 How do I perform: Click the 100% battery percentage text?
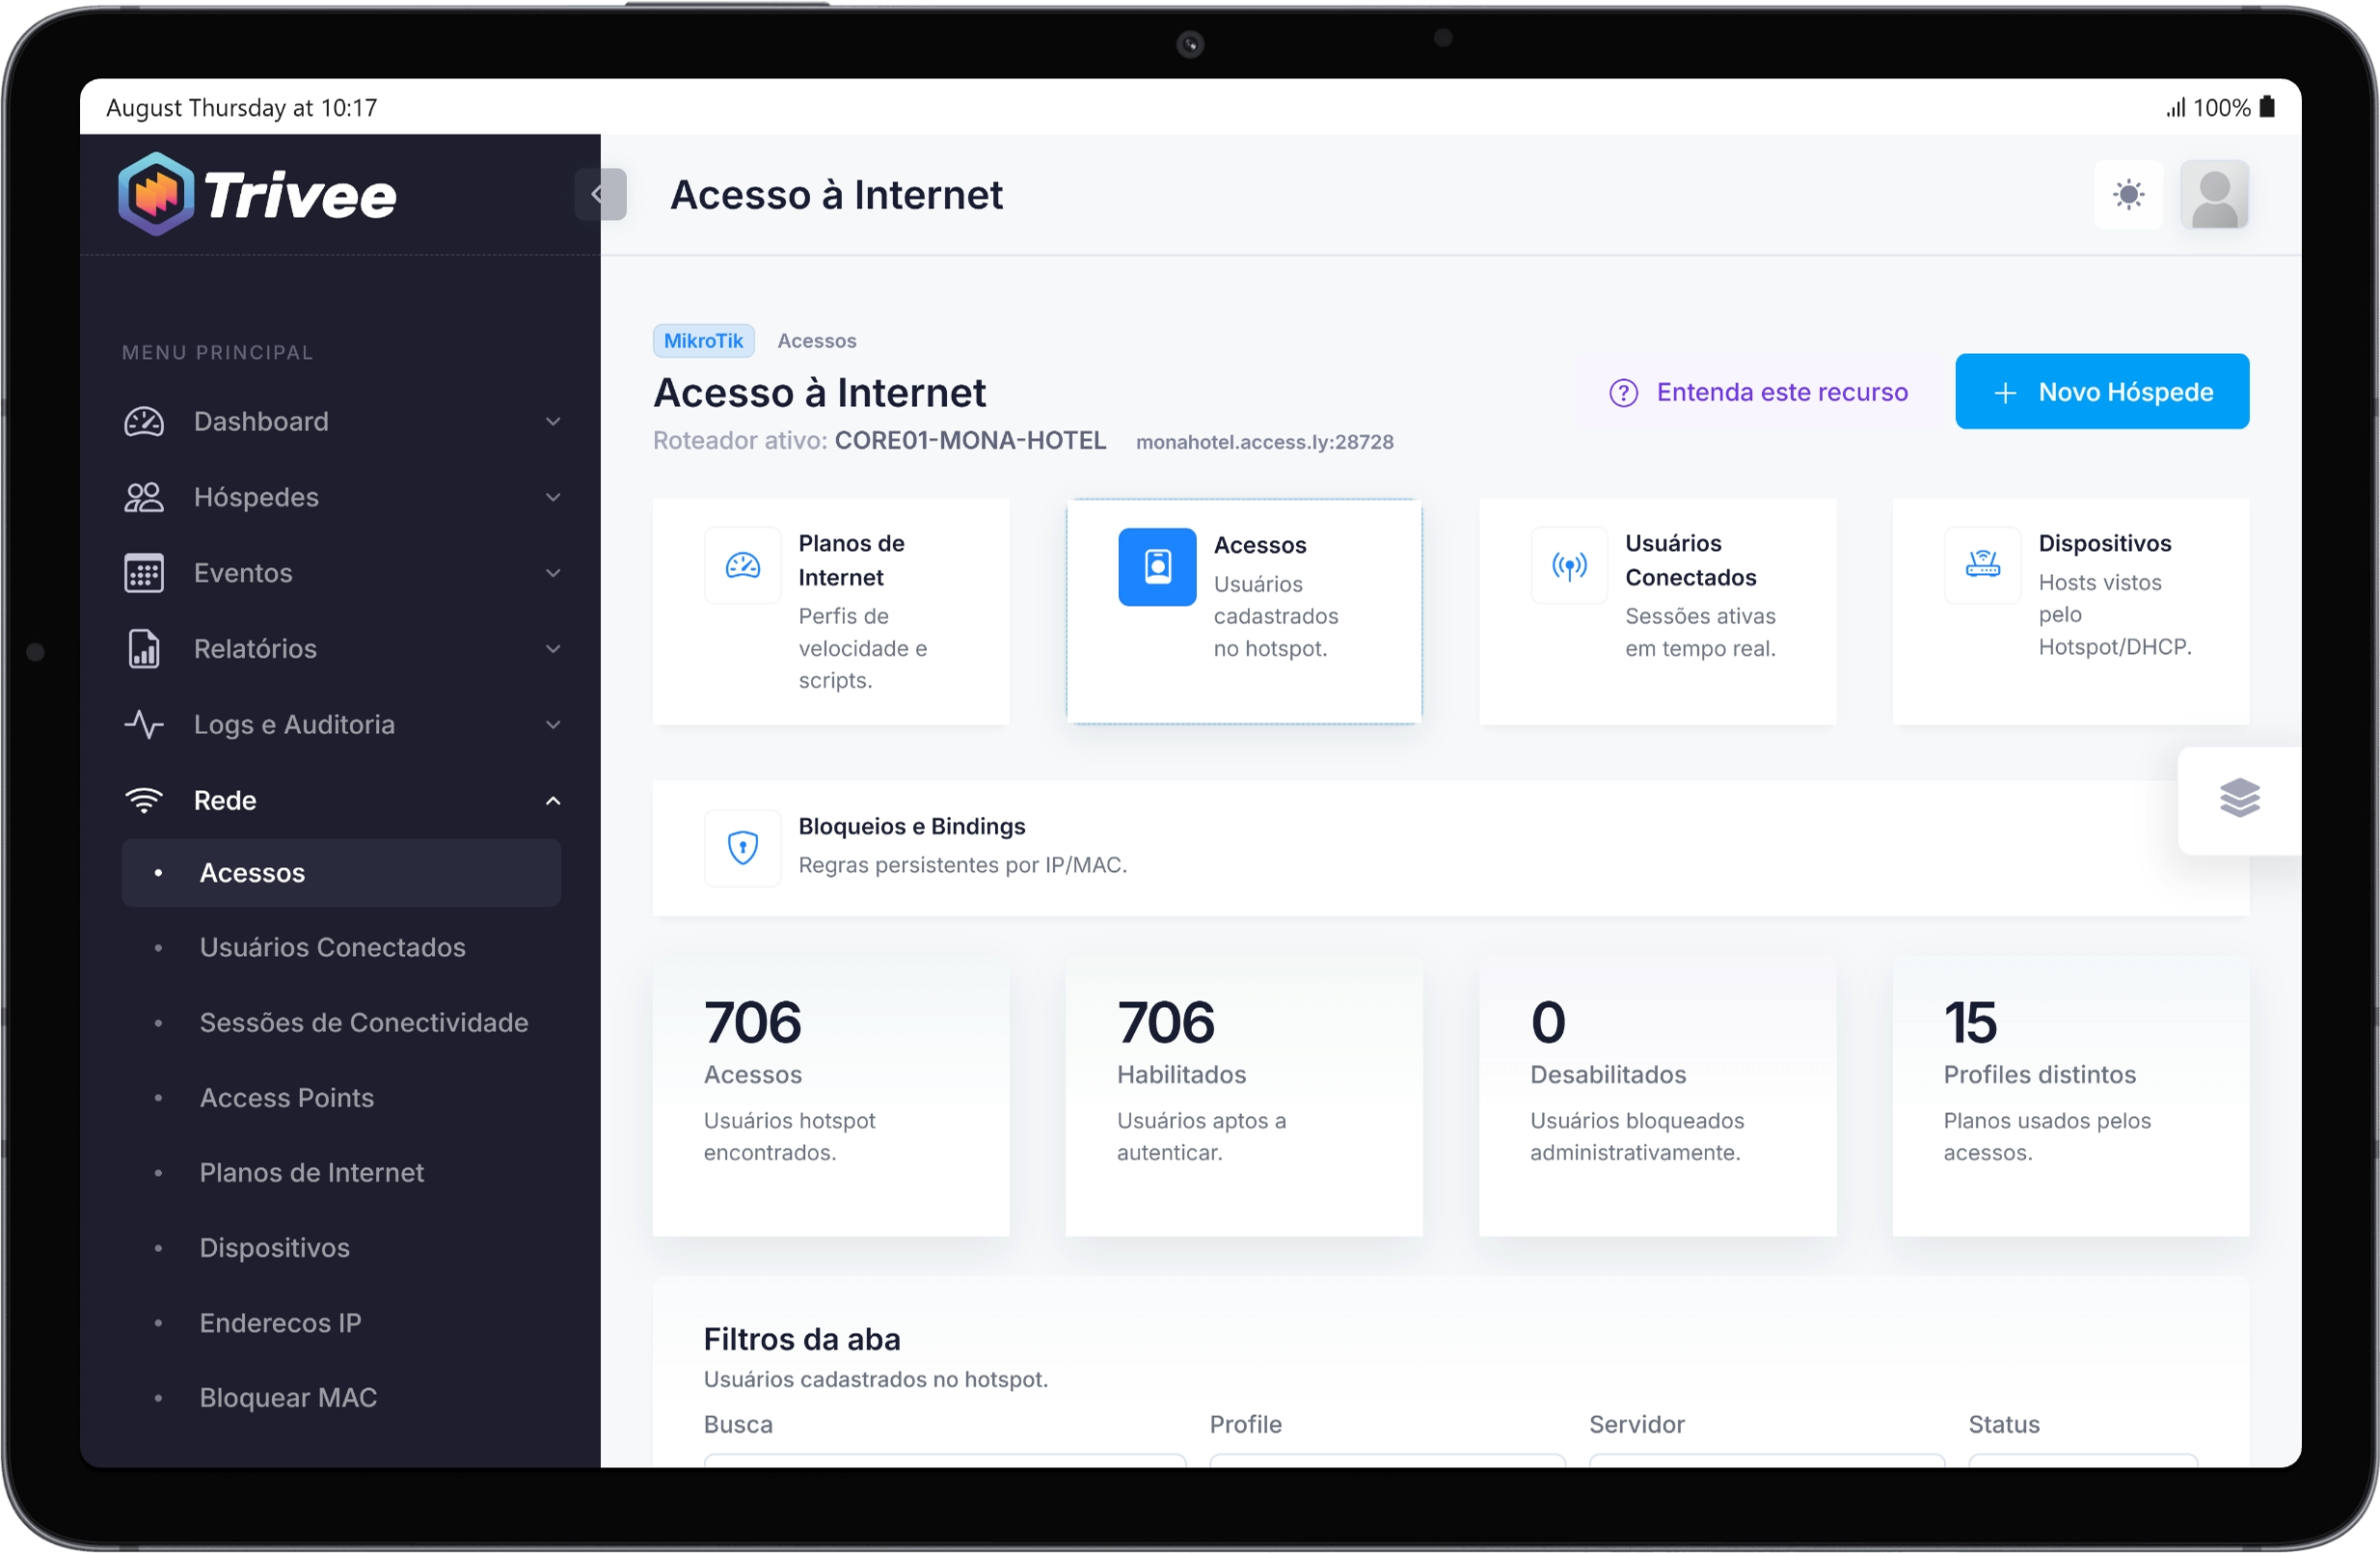click(x=2221, y=107)
